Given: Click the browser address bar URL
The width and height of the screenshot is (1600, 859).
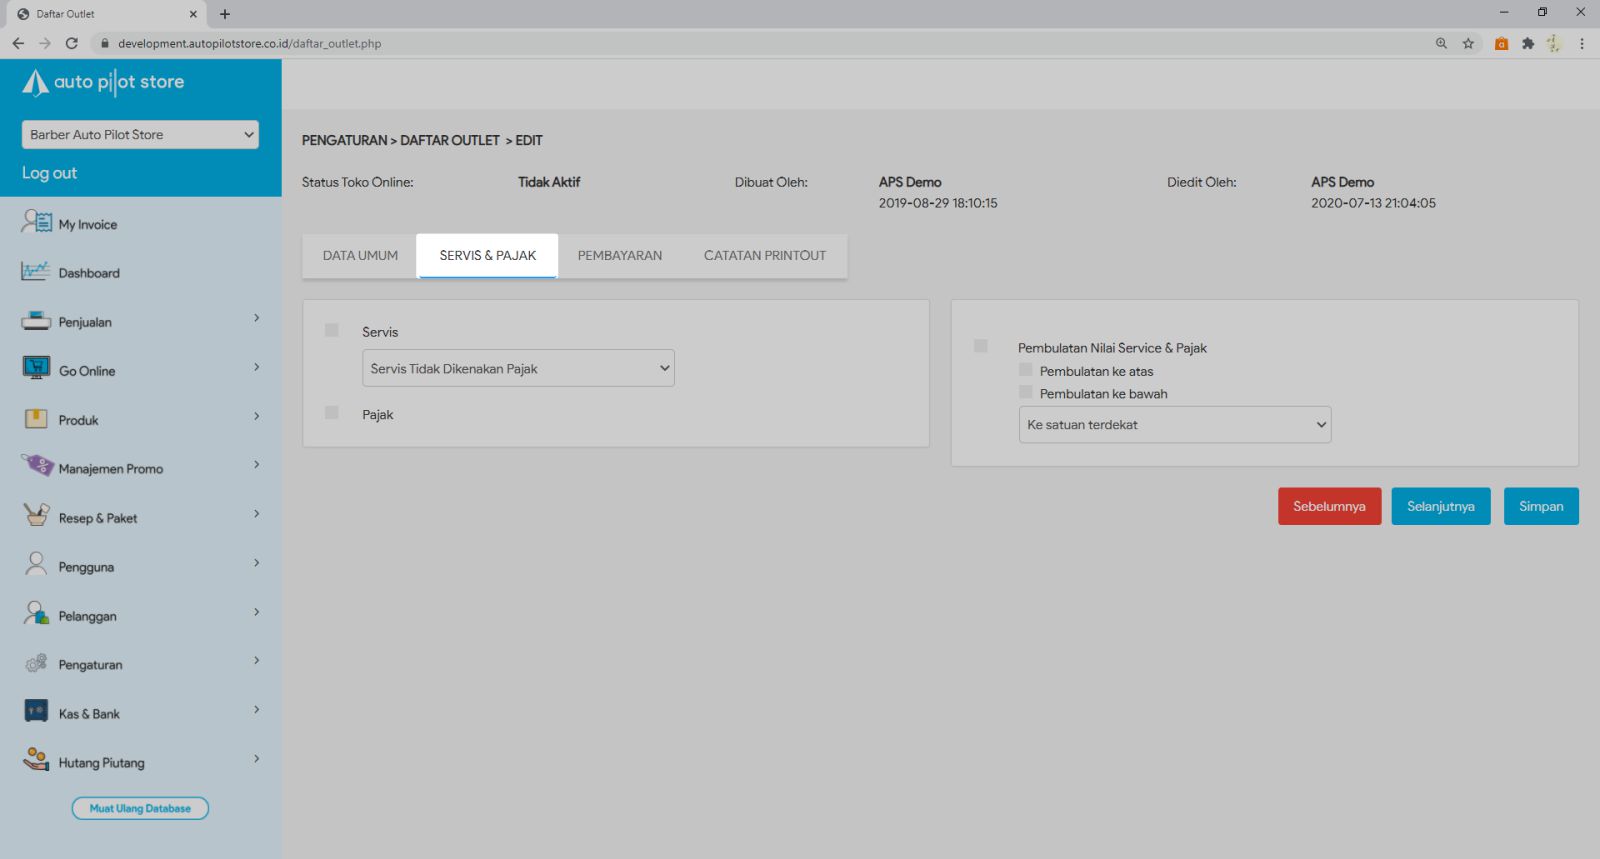Looking at the screenshot, I should 249,44.
